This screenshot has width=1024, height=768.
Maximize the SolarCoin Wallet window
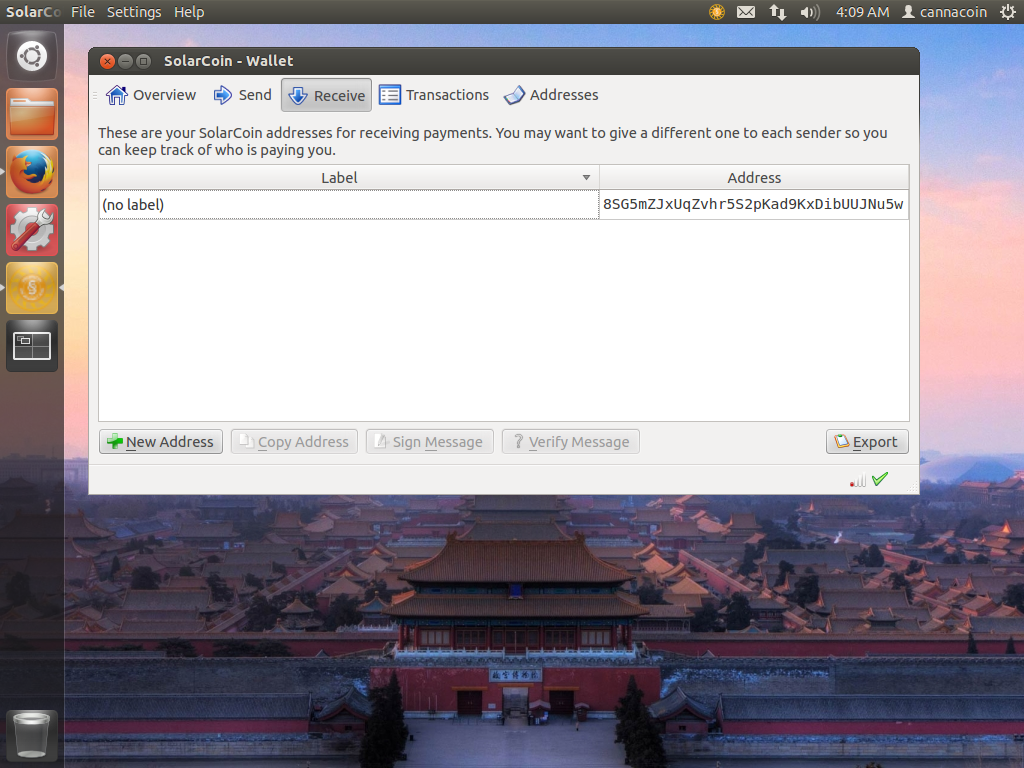point(143,61)
